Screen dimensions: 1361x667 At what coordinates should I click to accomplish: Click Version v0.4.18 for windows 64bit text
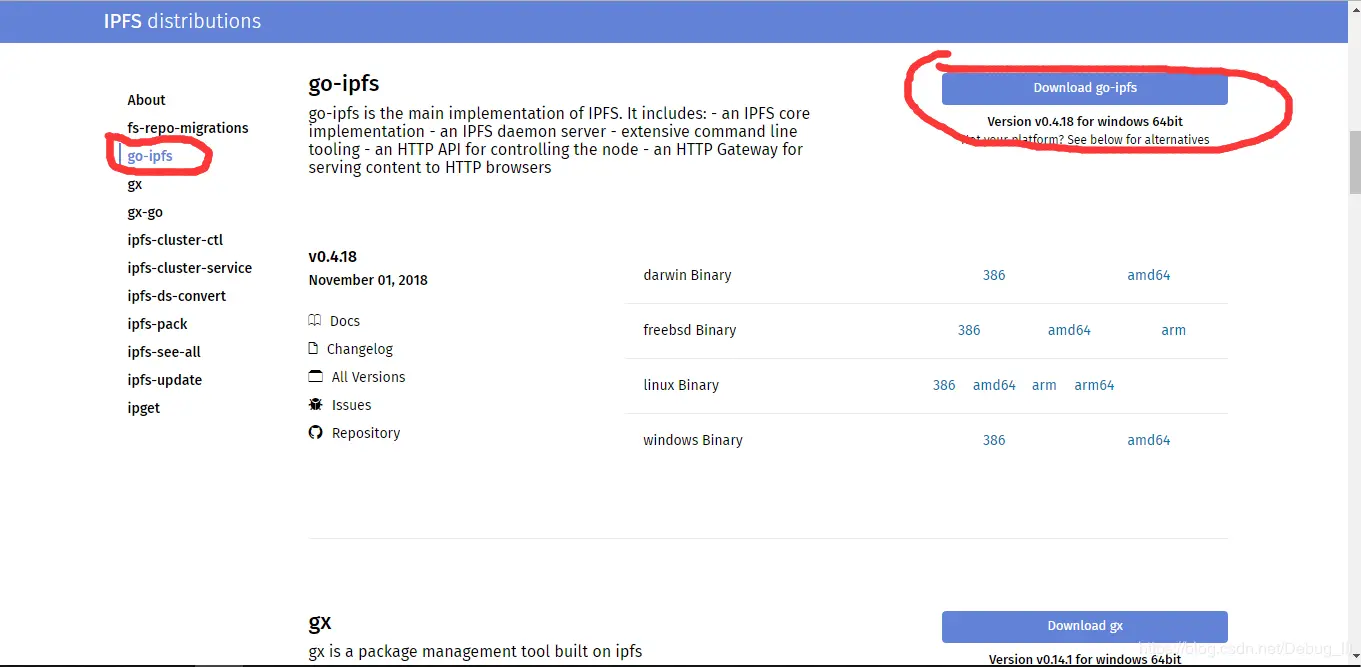(1085, 122)
